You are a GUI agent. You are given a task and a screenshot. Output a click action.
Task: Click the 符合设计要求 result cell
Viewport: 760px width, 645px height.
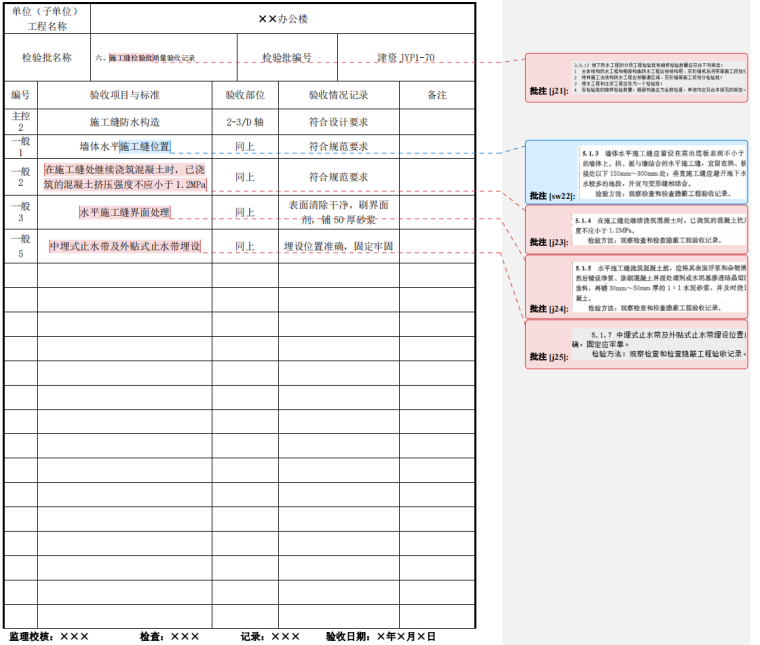pos(338,122)
